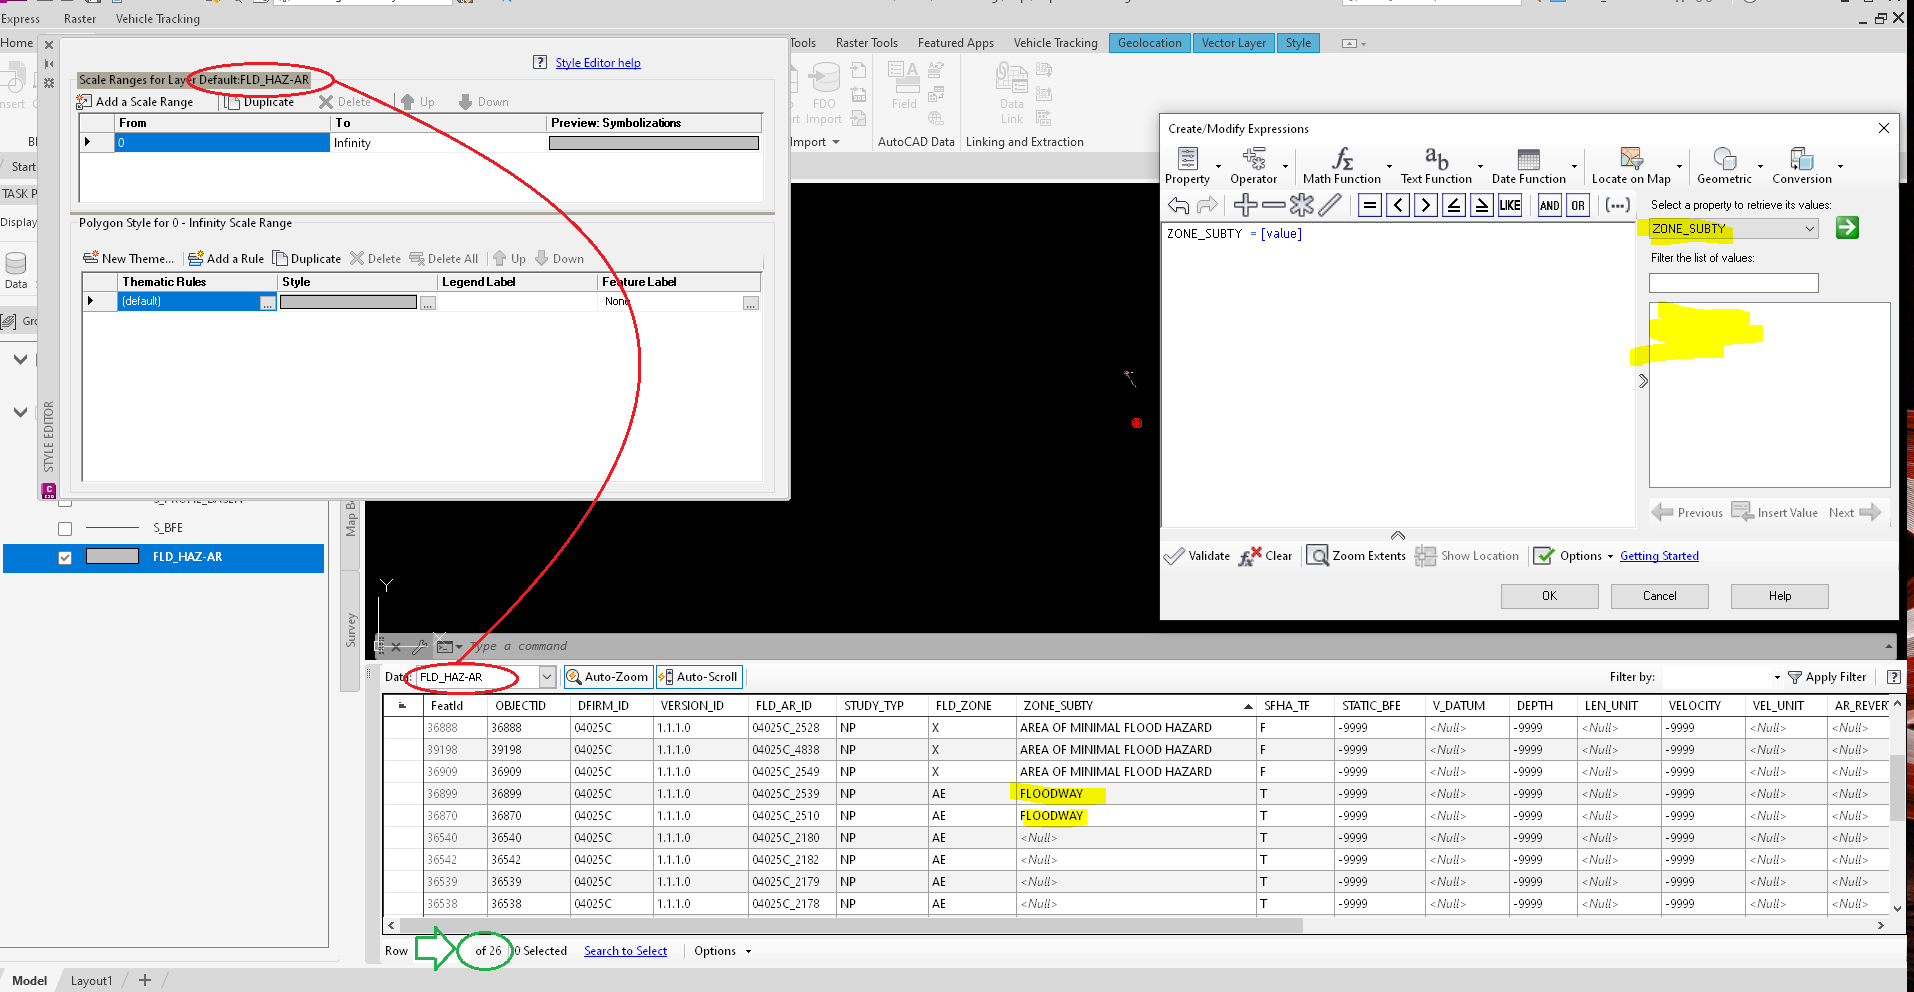The width and height of the screenshot is (1914, 992).
Task: Open the Getting Started link
Action: click(1659, 556)
